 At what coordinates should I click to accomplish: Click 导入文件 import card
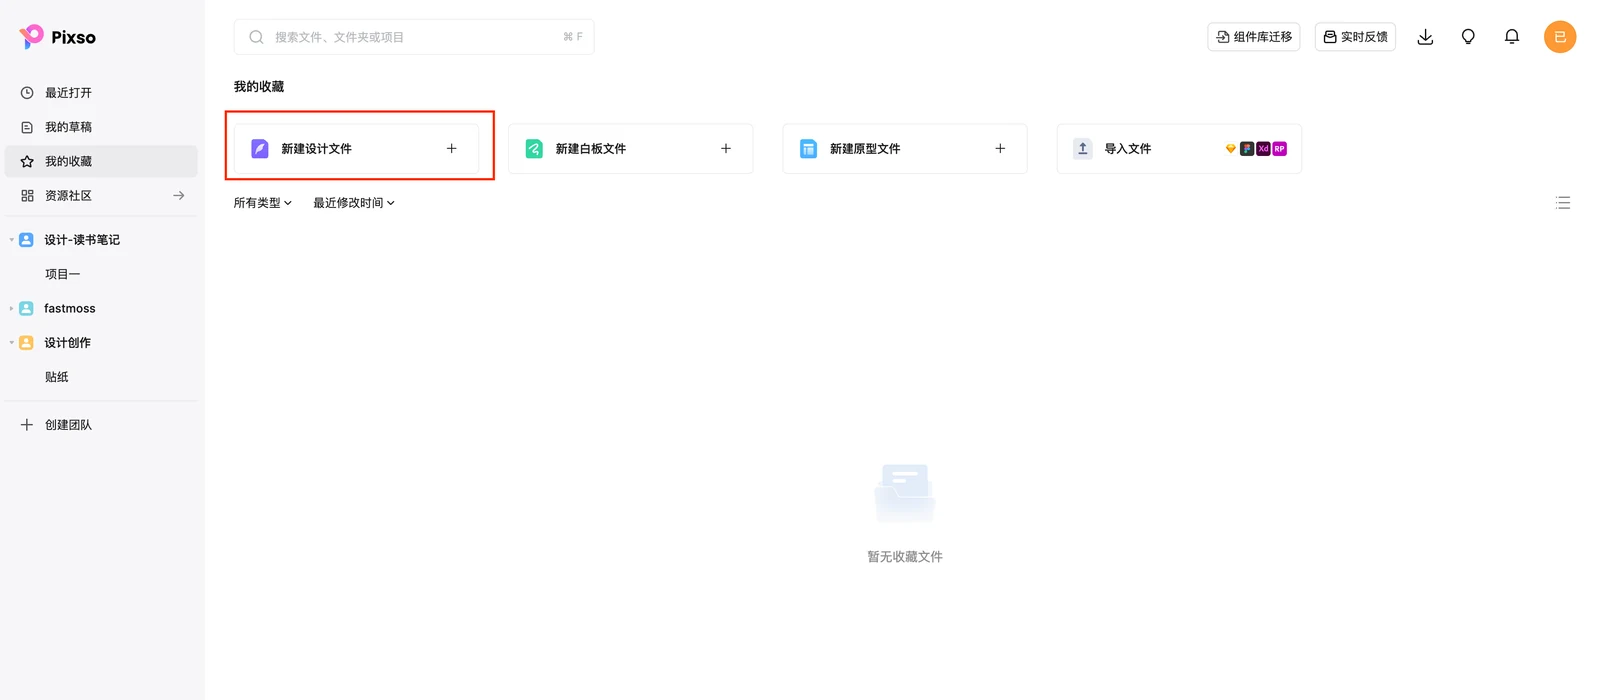pos(1179,149)
